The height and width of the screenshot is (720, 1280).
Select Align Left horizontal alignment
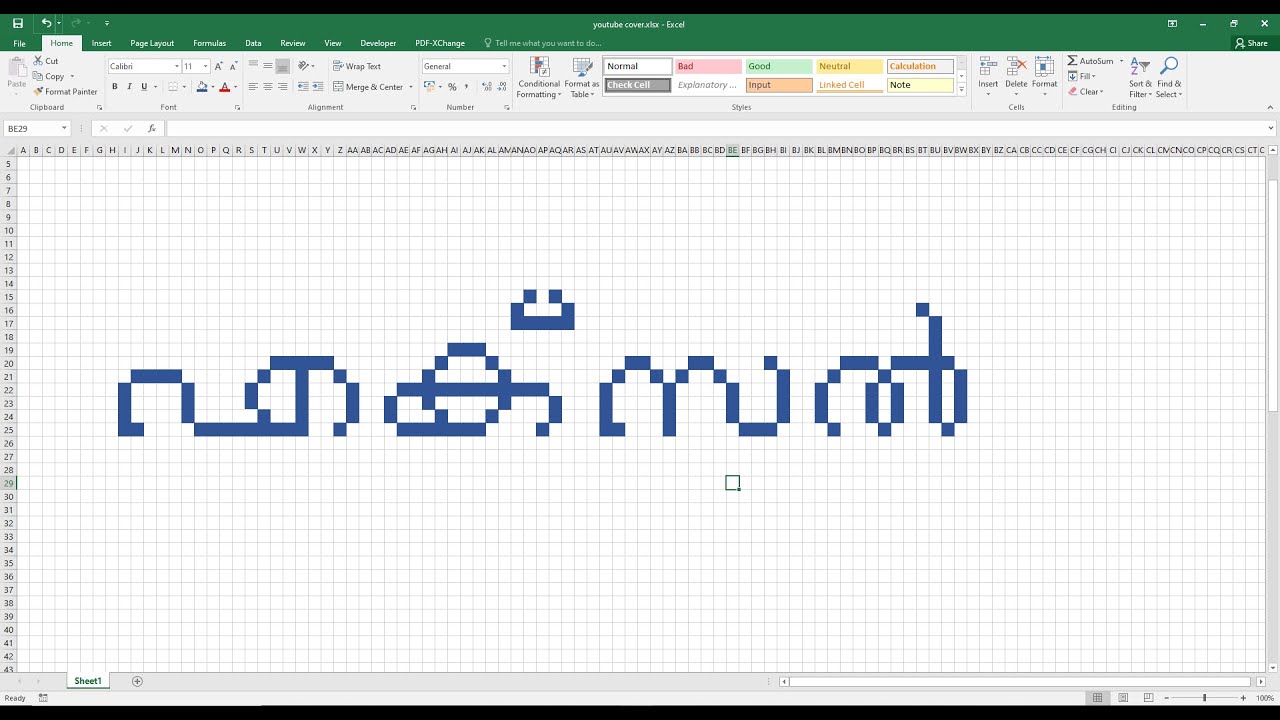click(x=253, y=87)
